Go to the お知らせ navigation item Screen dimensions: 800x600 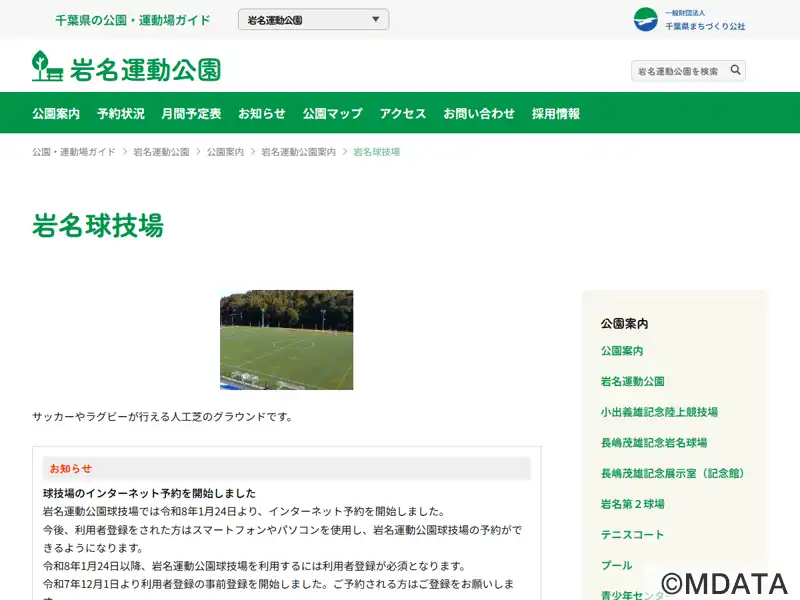click(261, 114)
